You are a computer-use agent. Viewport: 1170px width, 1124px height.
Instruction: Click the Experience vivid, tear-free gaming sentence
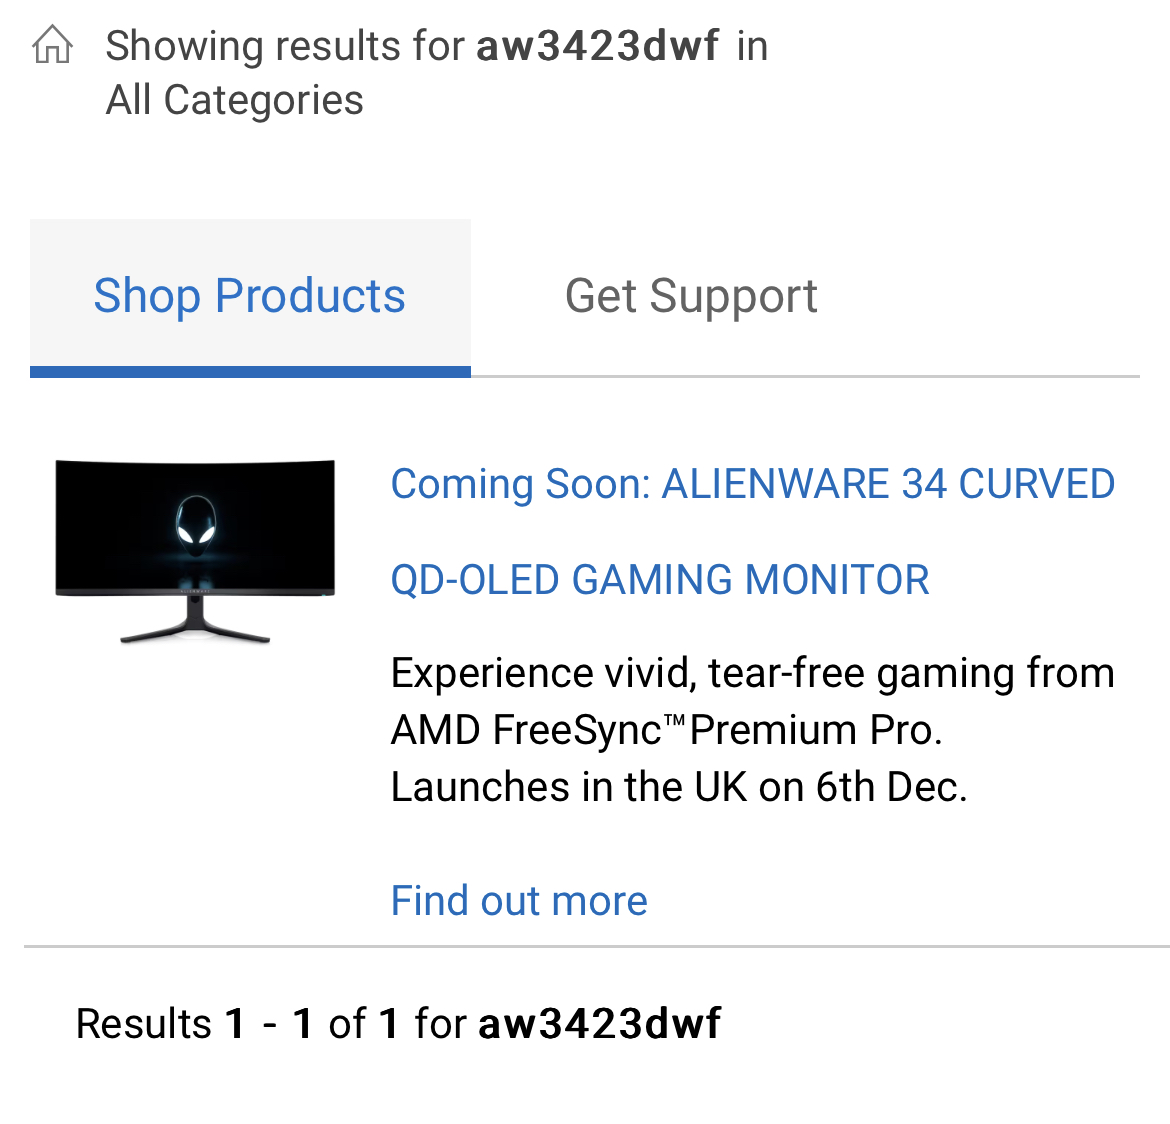click(x=753, y=672)
